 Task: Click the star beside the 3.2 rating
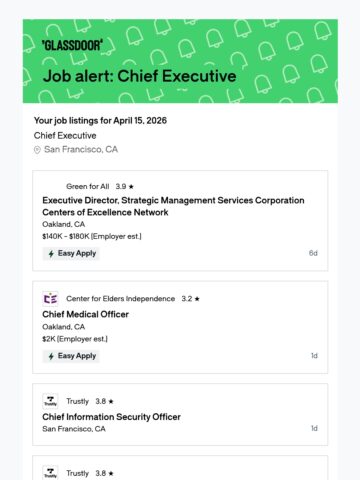(x=197, y=299)
